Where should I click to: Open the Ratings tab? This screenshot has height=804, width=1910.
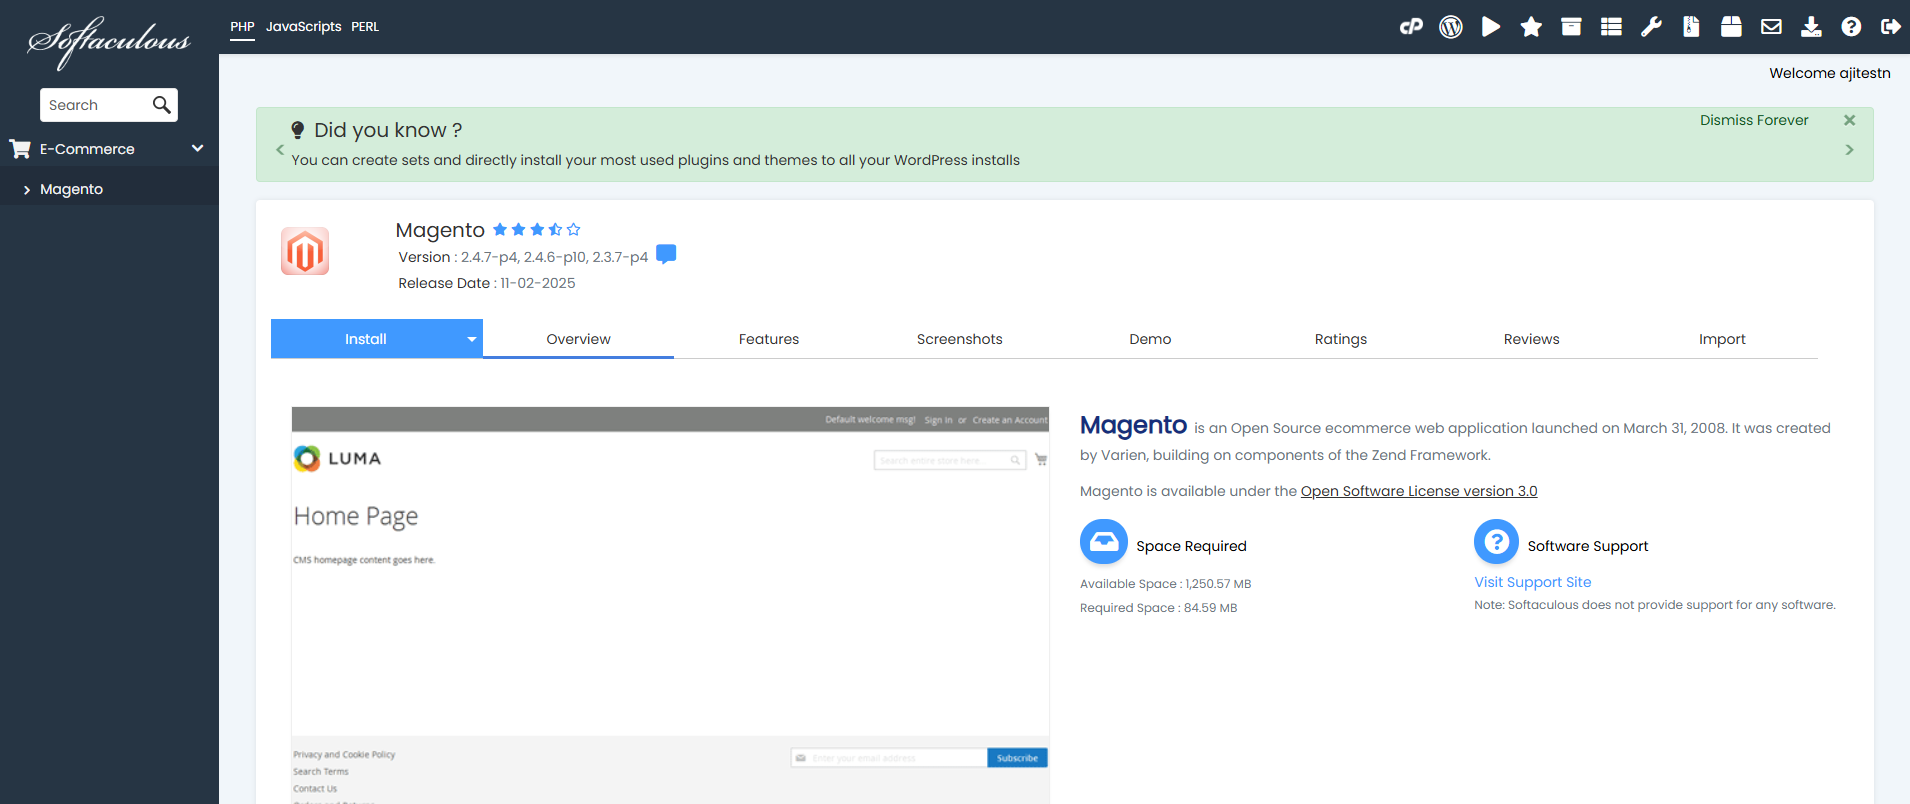pyautogui.click(x=1341, y=339)
